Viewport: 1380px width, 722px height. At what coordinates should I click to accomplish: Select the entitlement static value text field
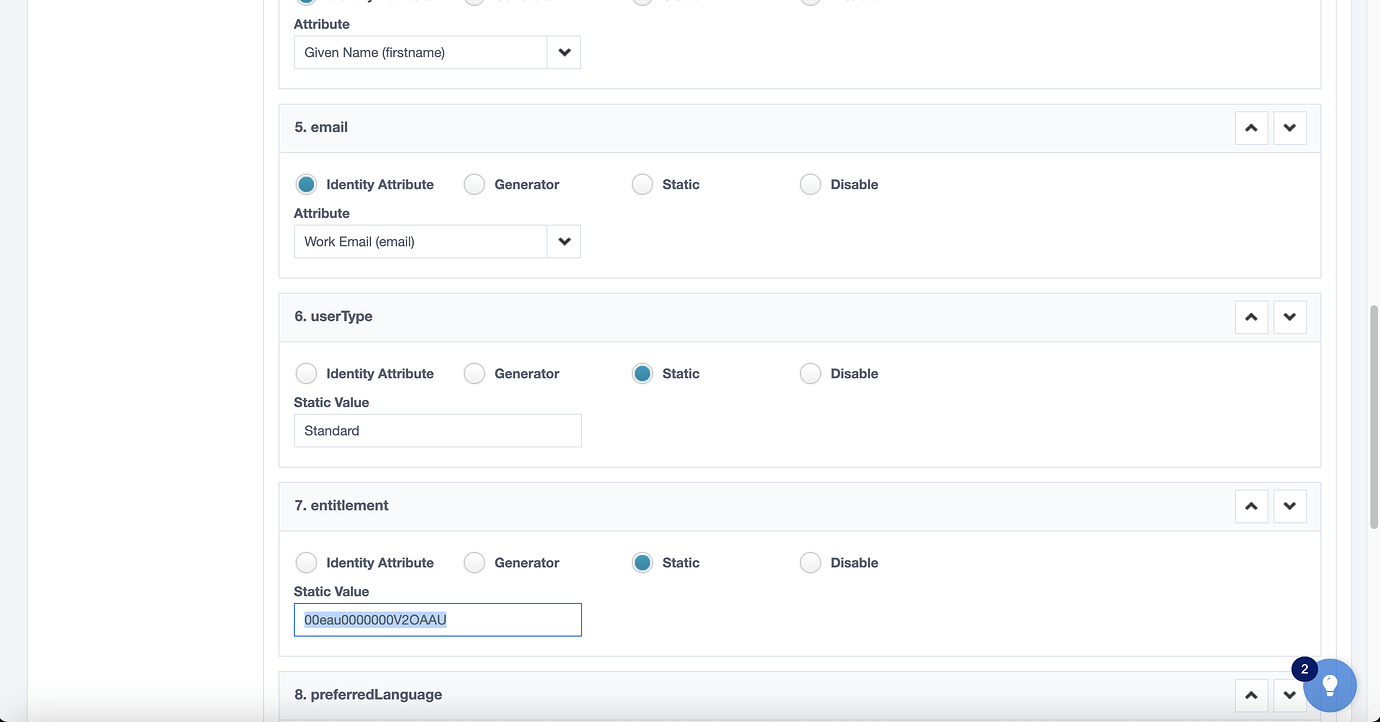coord(437,619)
